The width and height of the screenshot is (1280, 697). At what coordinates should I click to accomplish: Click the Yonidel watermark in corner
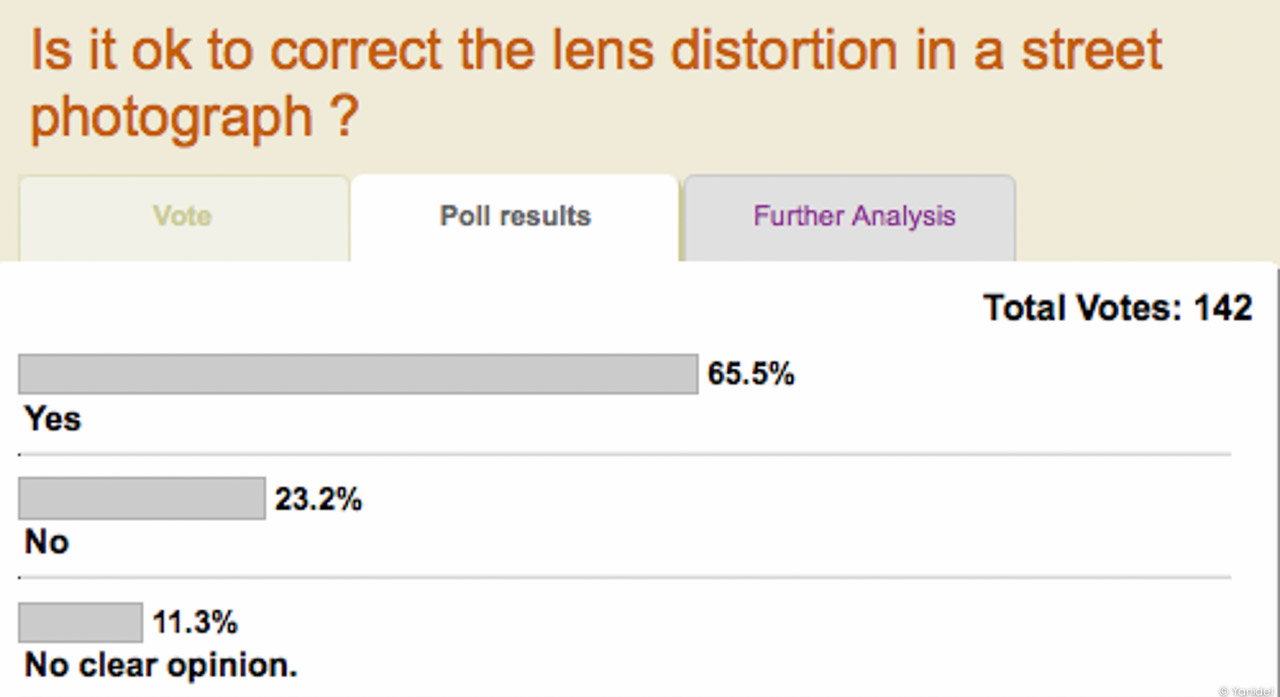tap(1247, 690)
